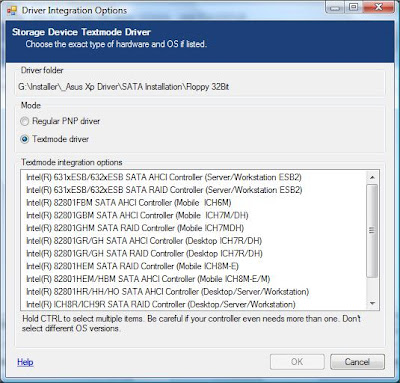
Task: Open the Help link
Action: click(25, 362)
